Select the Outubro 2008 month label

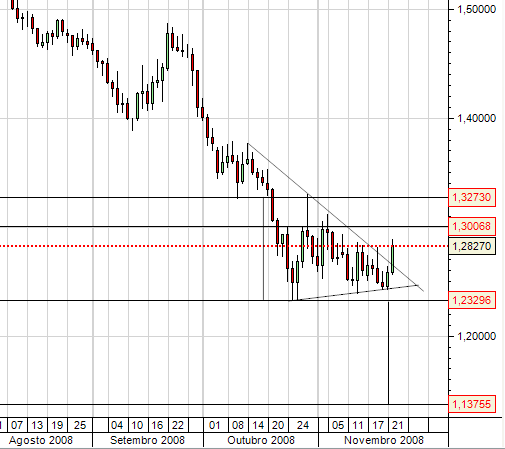pos(261,440)
